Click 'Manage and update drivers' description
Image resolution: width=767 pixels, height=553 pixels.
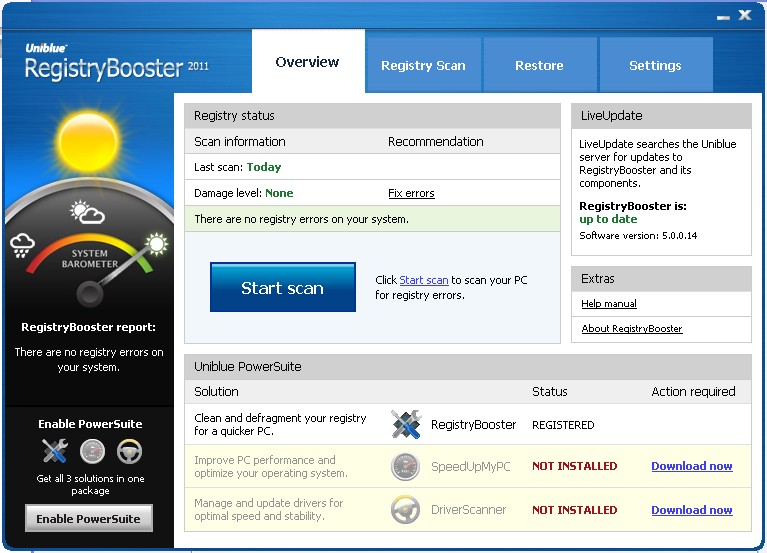click(269, 509)
